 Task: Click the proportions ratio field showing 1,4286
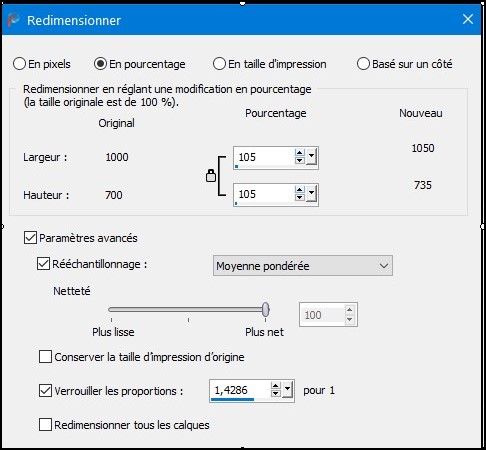tap(239, 390)
